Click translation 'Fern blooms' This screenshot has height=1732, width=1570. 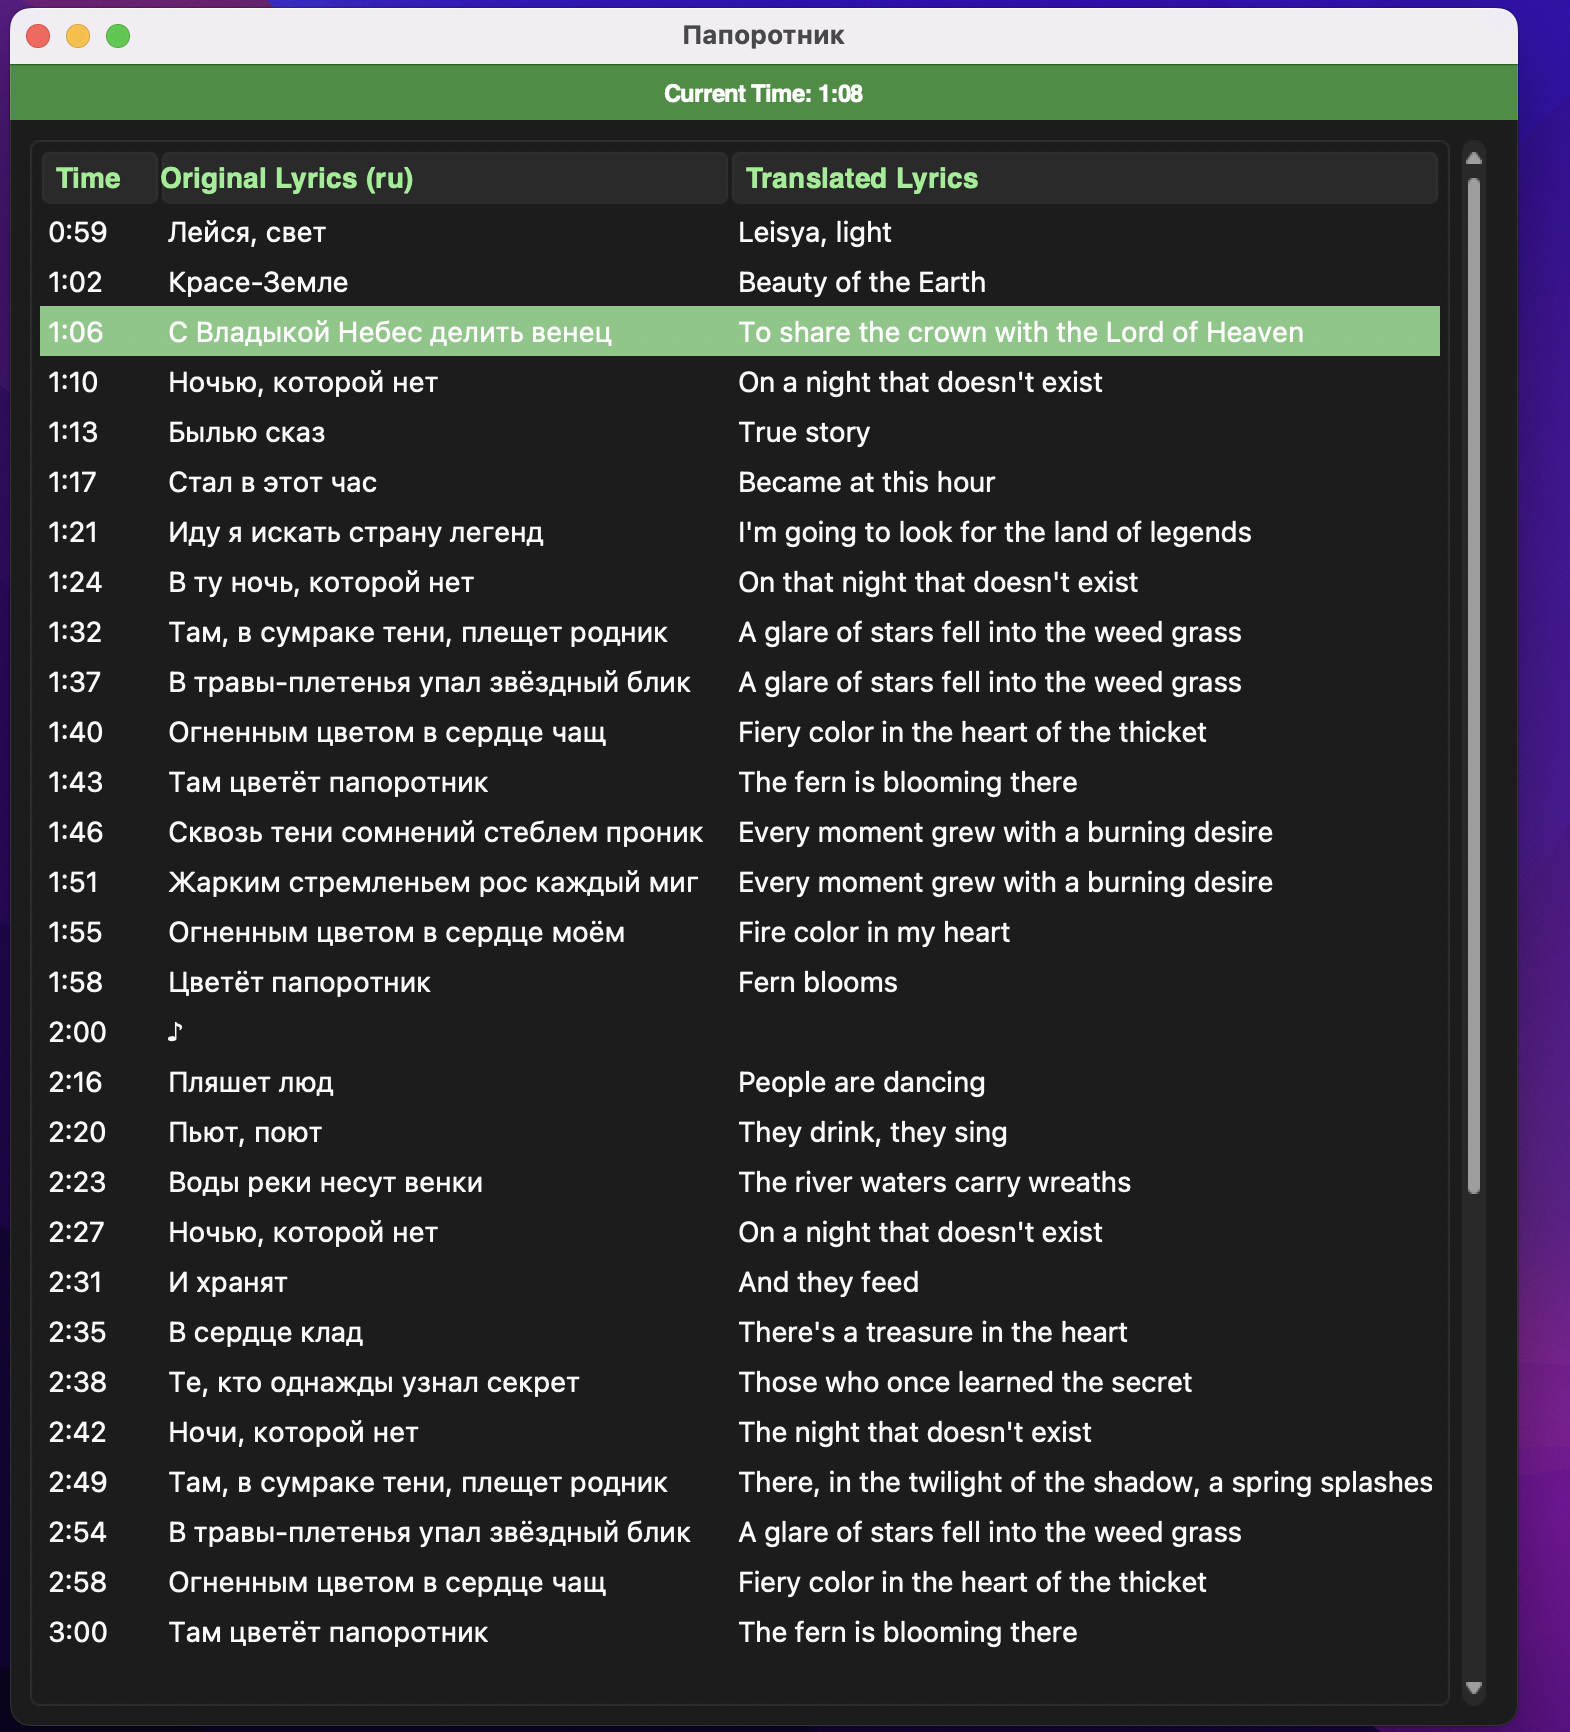click(x=818, y=982)
